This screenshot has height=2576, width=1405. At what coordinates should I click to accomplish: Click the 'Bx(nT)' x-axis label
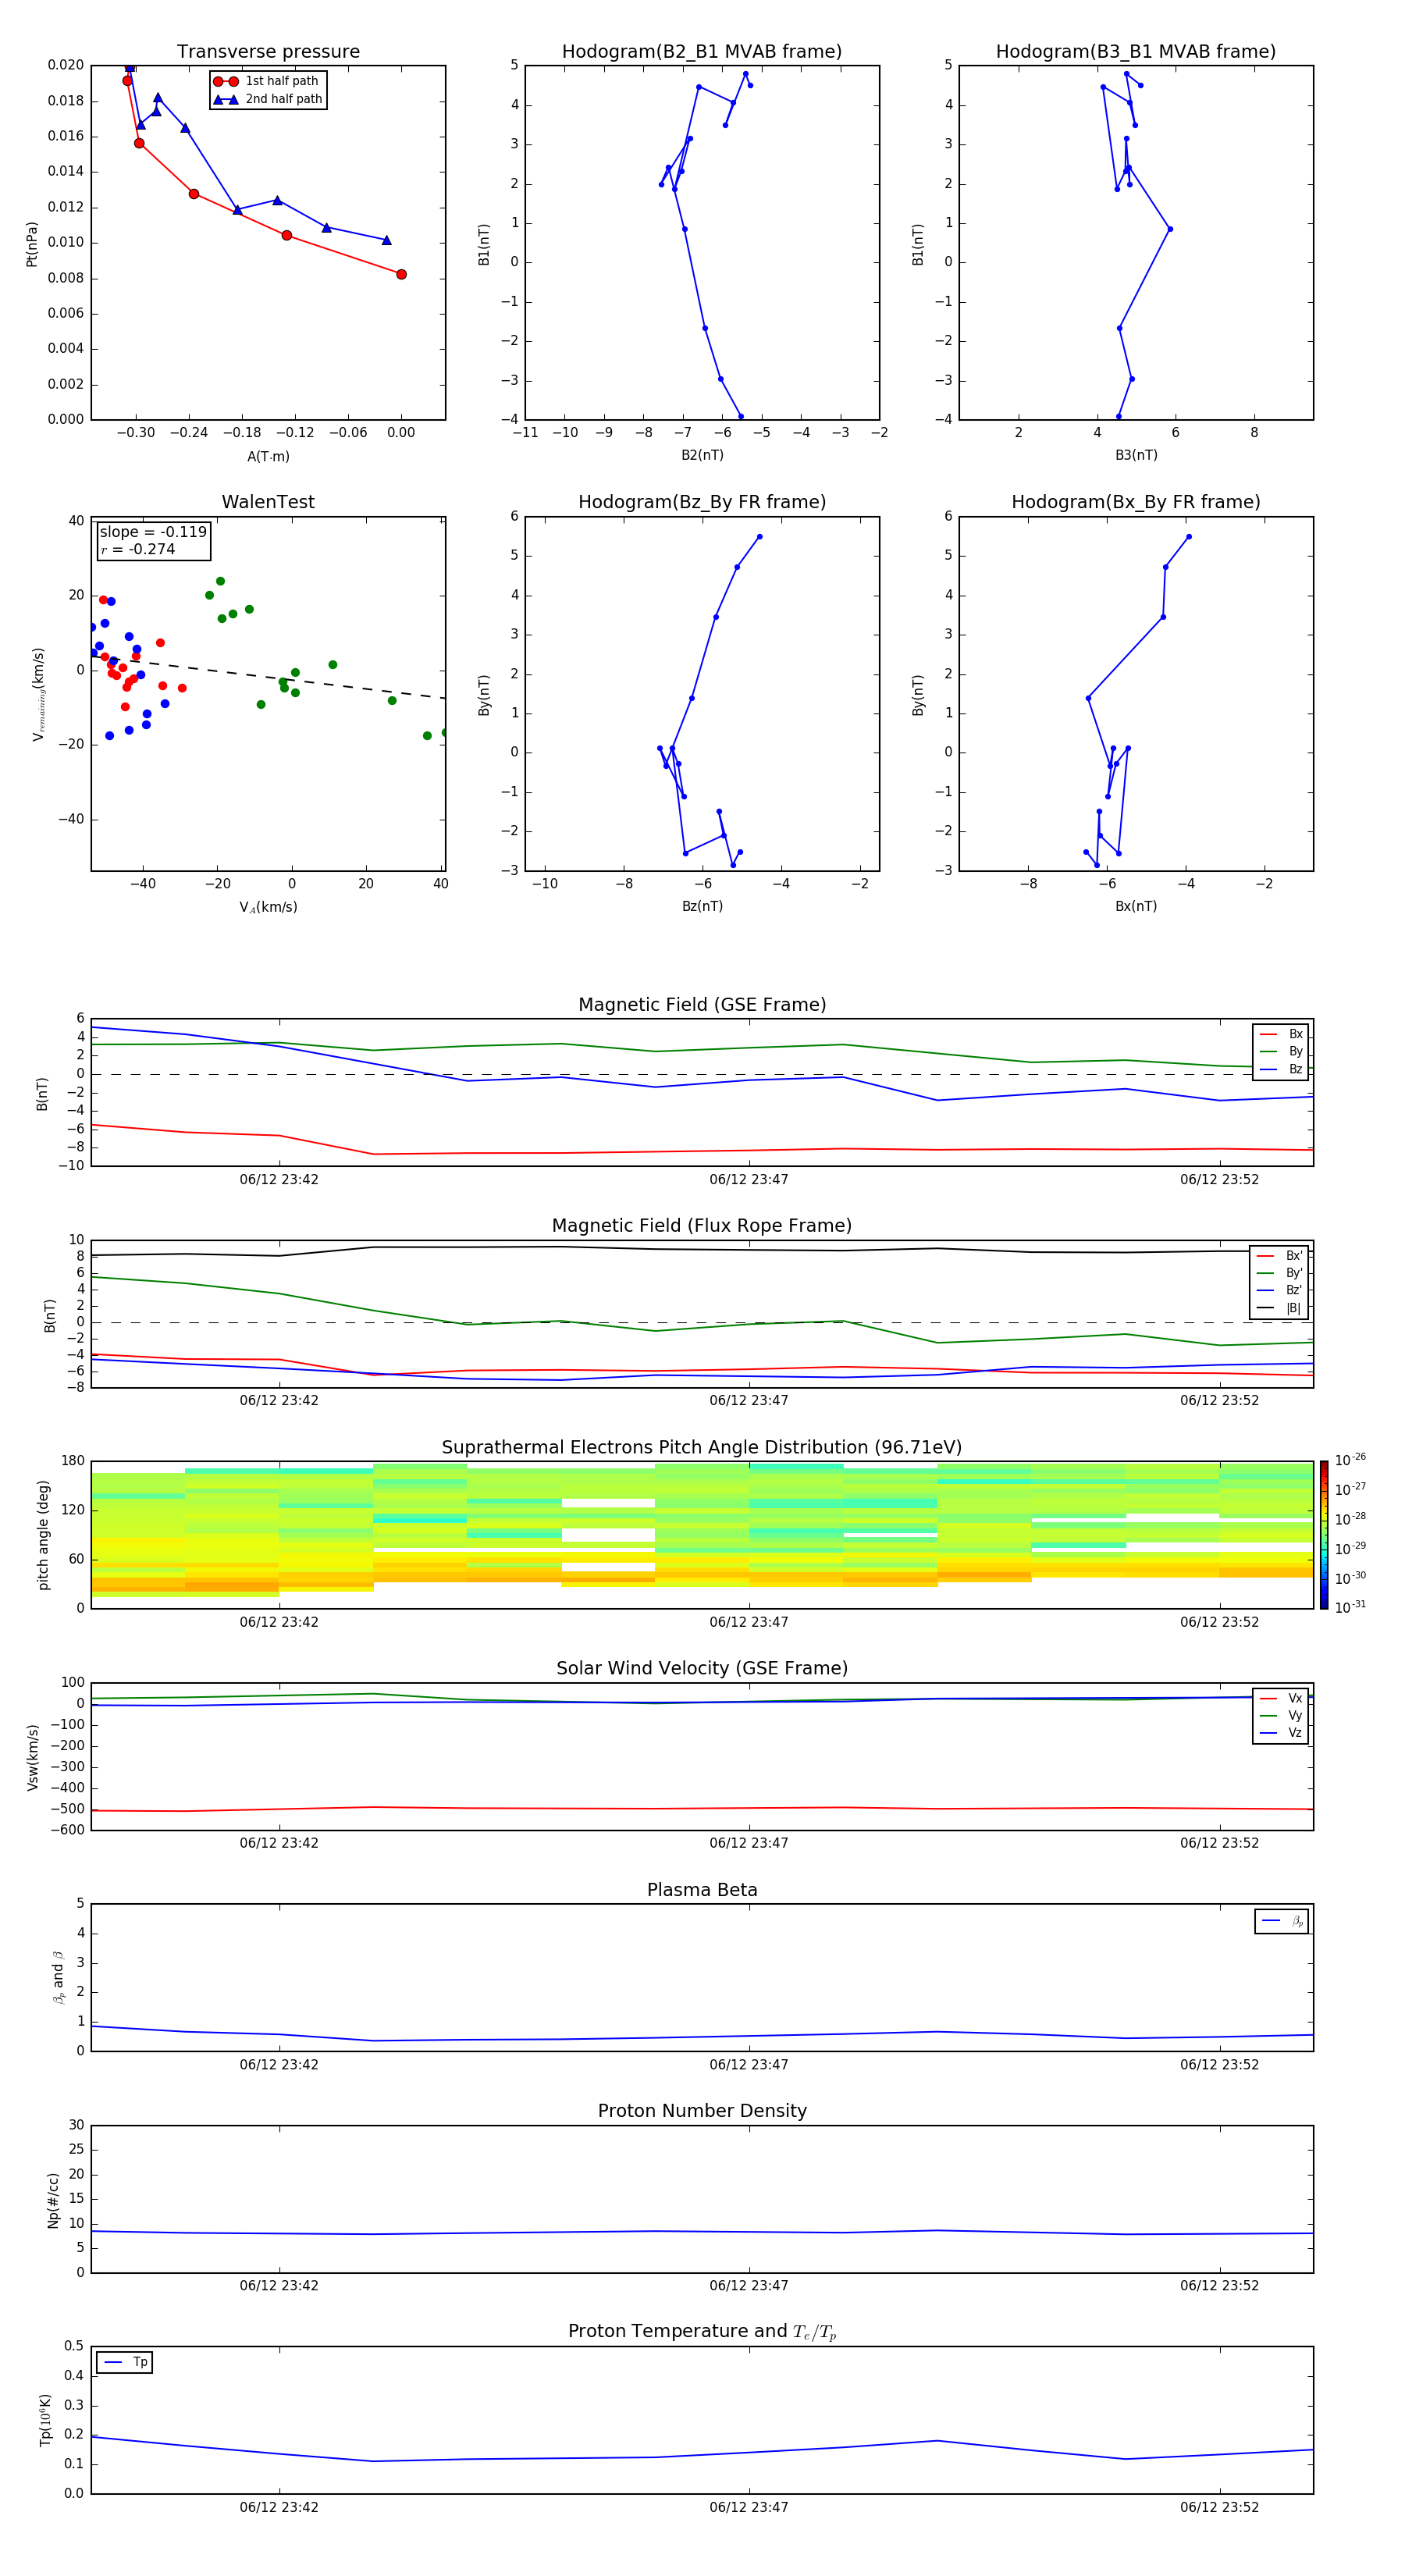click(1136, 907)
